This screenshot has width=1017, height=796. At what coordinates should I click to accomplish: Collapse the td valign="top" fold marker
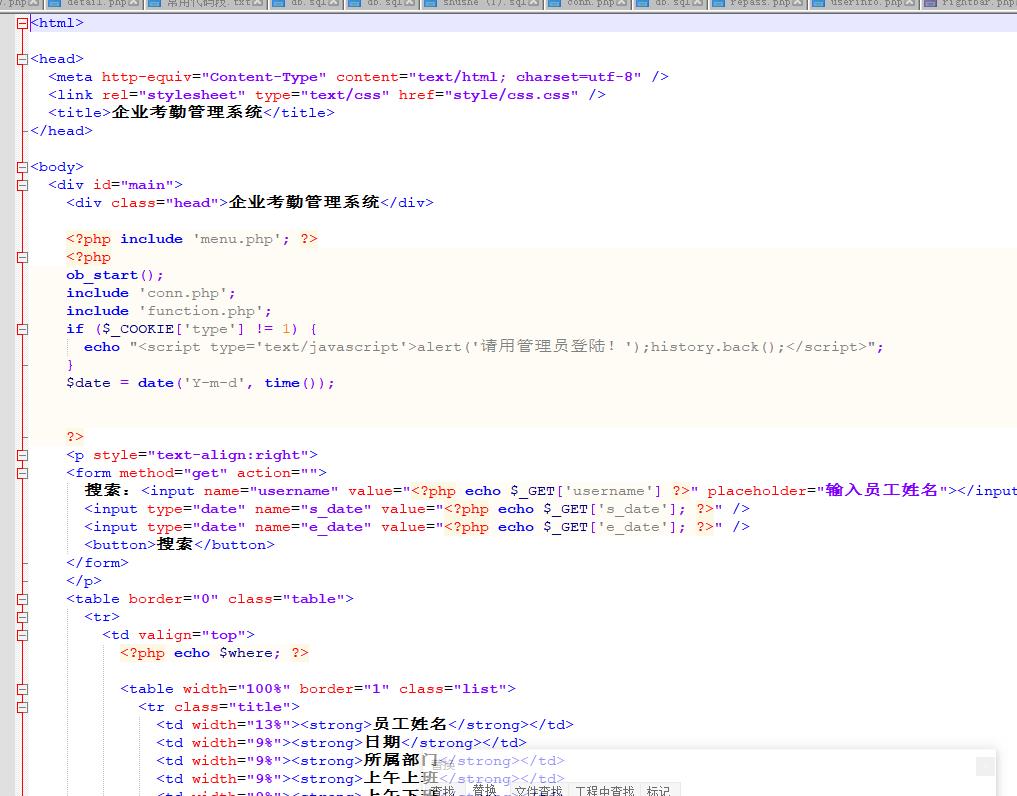point(23,635)
